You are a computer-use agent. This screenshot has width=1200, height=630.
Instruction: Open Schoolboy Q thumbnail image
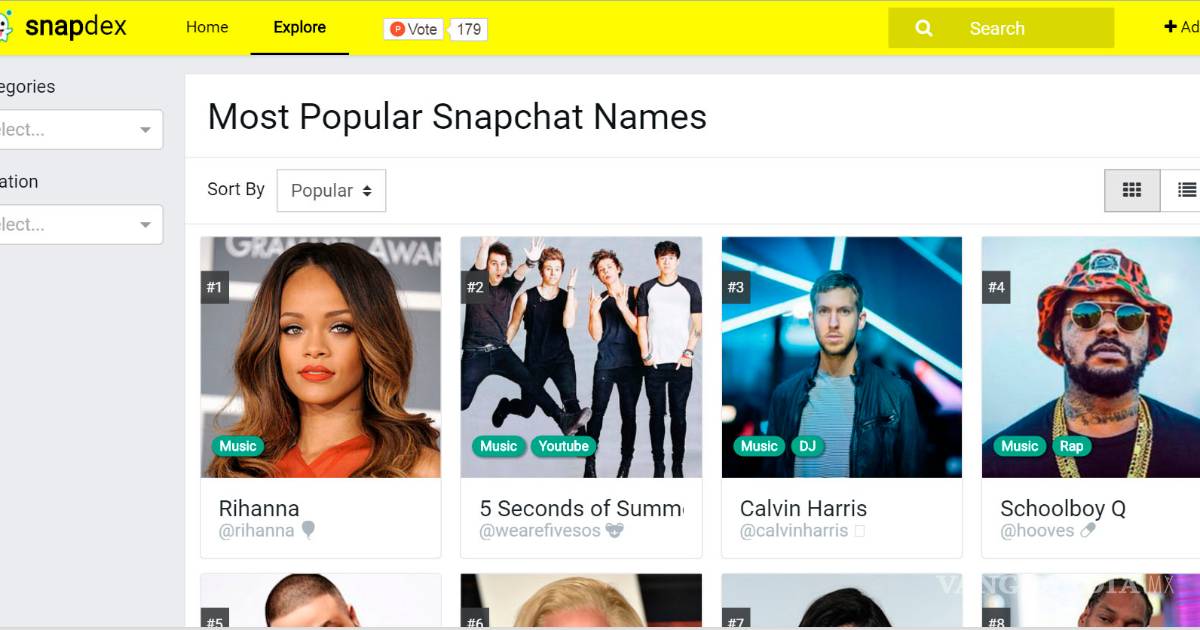coord(1090,357)
